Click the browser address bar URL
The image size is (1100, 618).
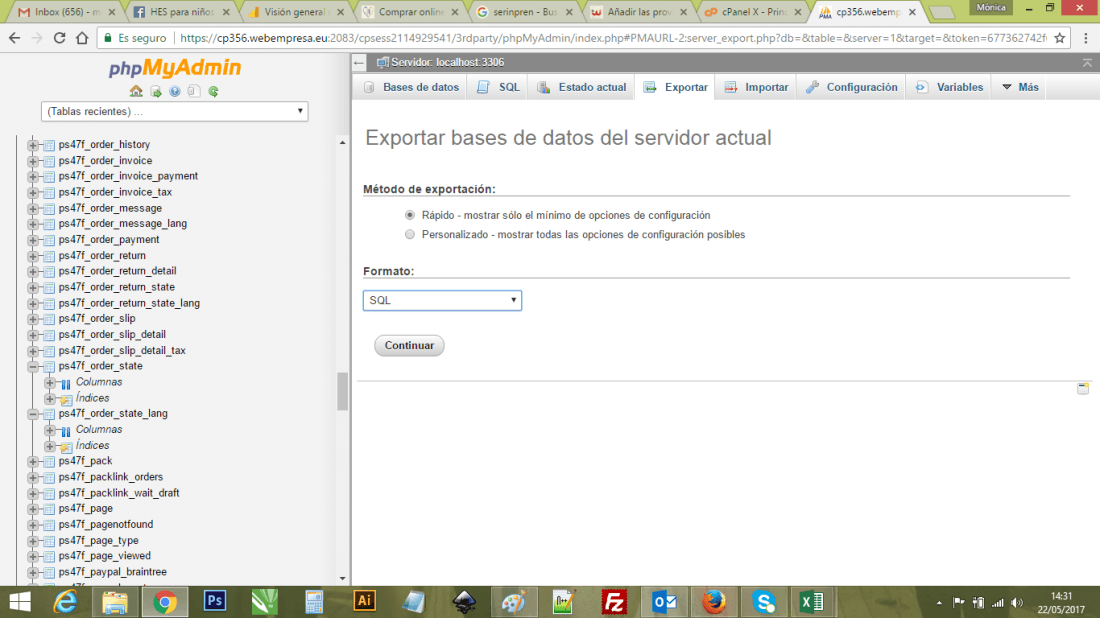[x=613, y=38]
